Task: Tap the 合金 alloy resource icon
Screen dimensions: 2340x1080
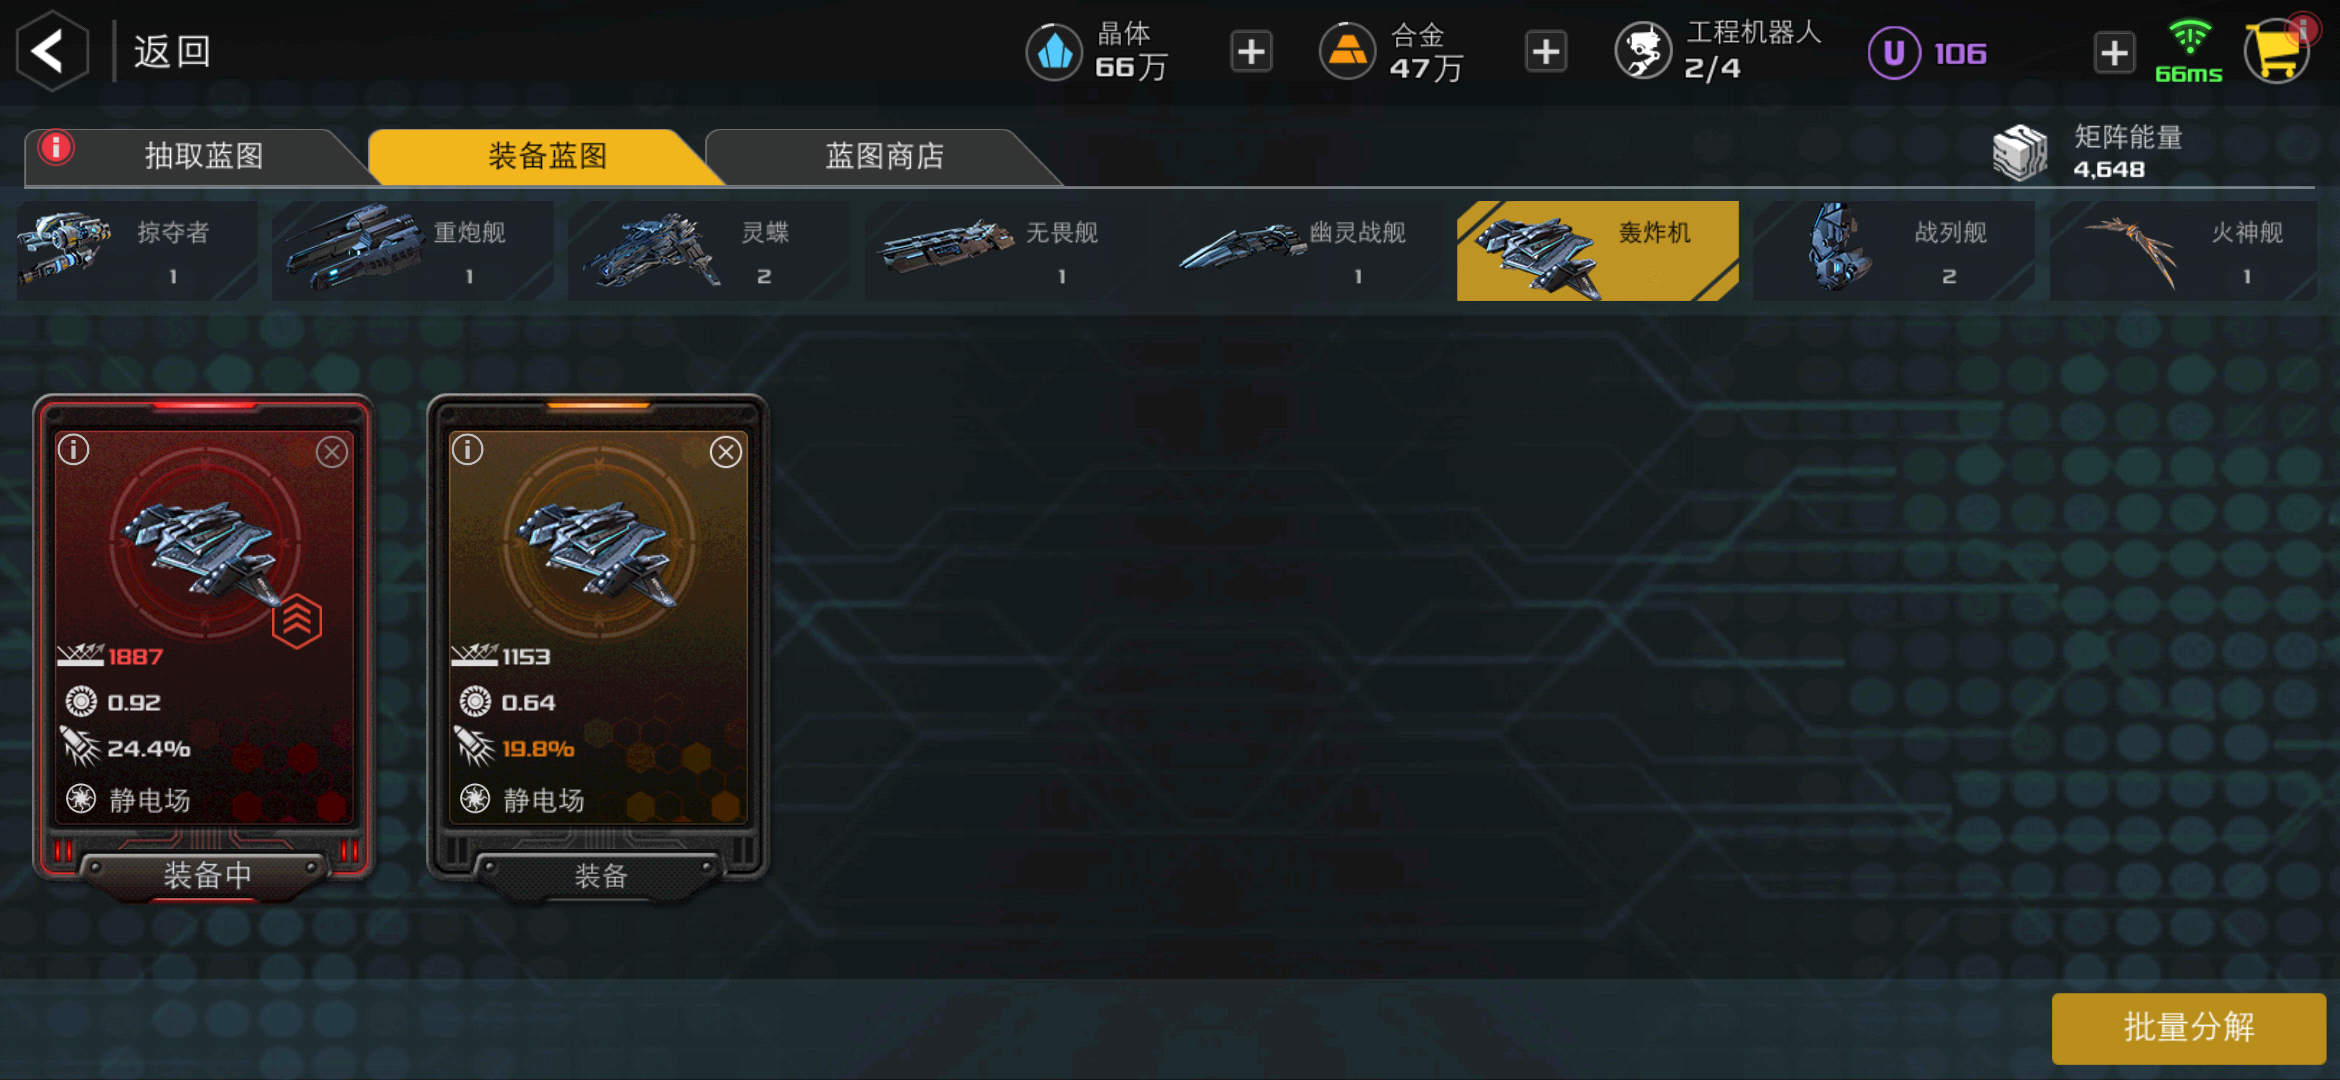Action: 1347,52
